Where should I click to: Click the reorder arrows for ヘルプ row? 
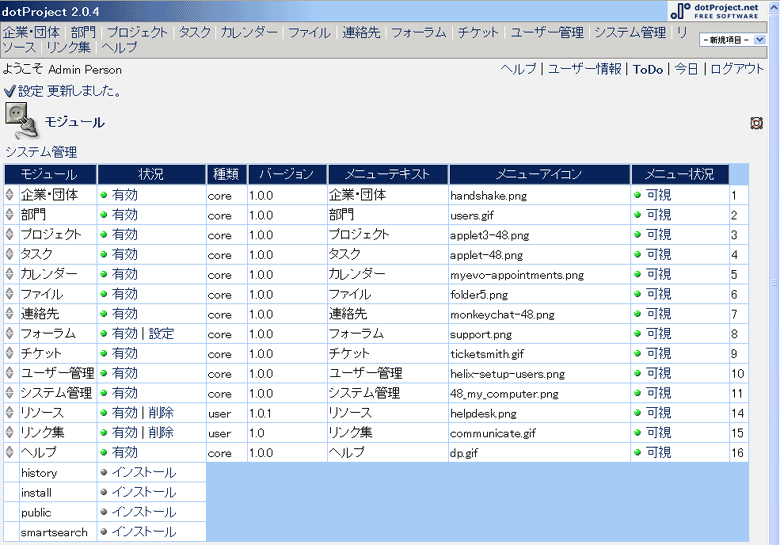[x=9, y=452]
